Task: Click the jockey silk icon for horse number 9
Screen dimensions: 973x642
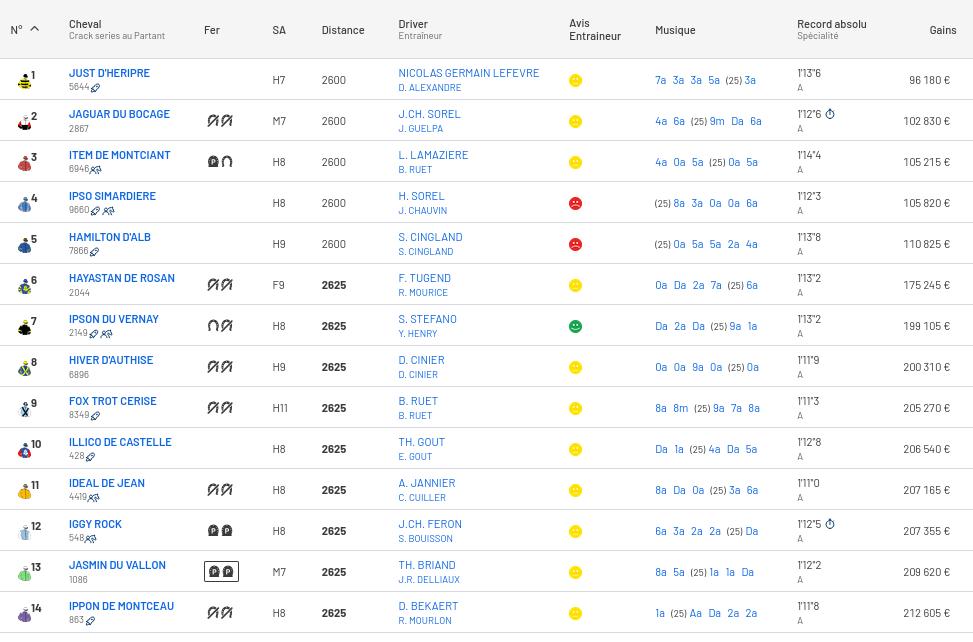Action: coord(24,409)
